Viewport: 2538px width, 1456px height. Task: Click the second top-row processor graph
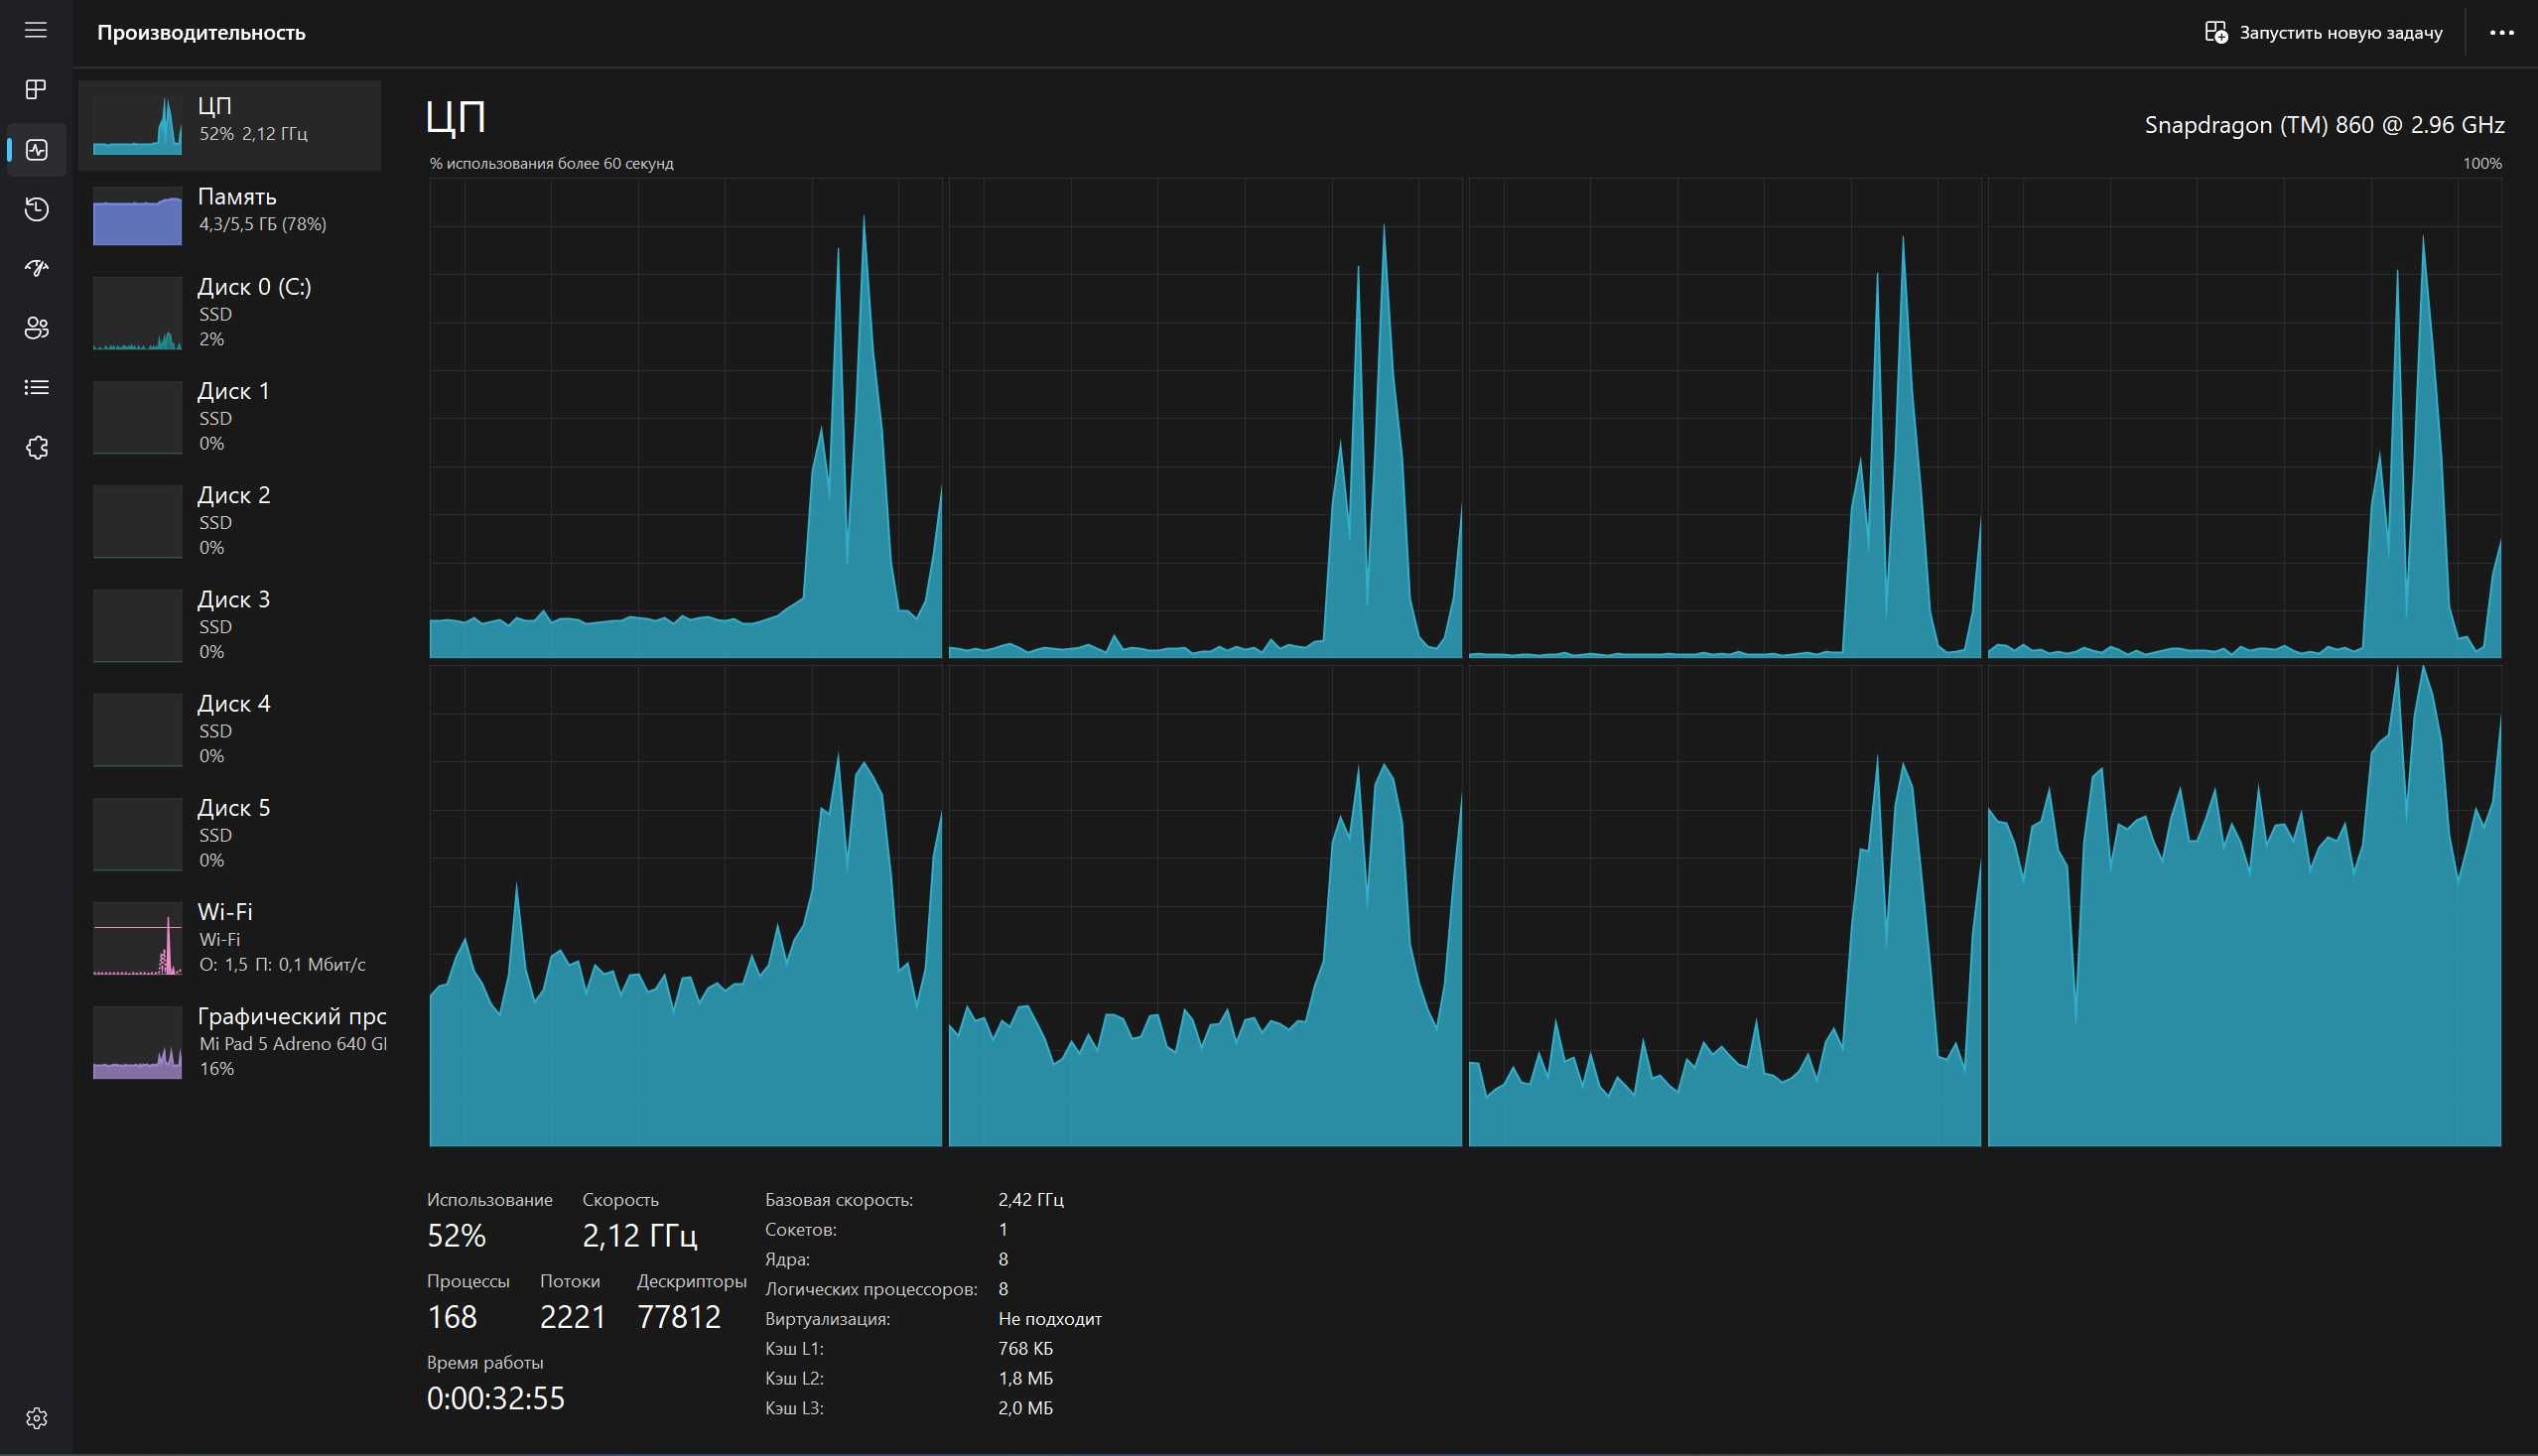point(1205,418)
